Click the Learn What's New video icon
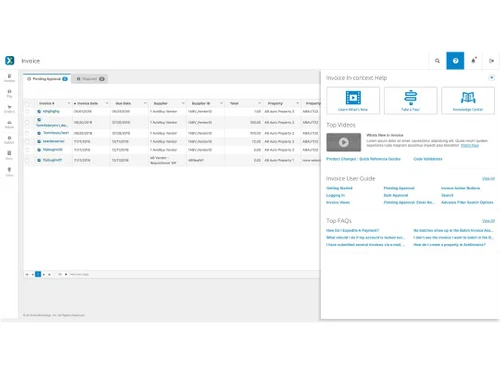 (353, 97)
